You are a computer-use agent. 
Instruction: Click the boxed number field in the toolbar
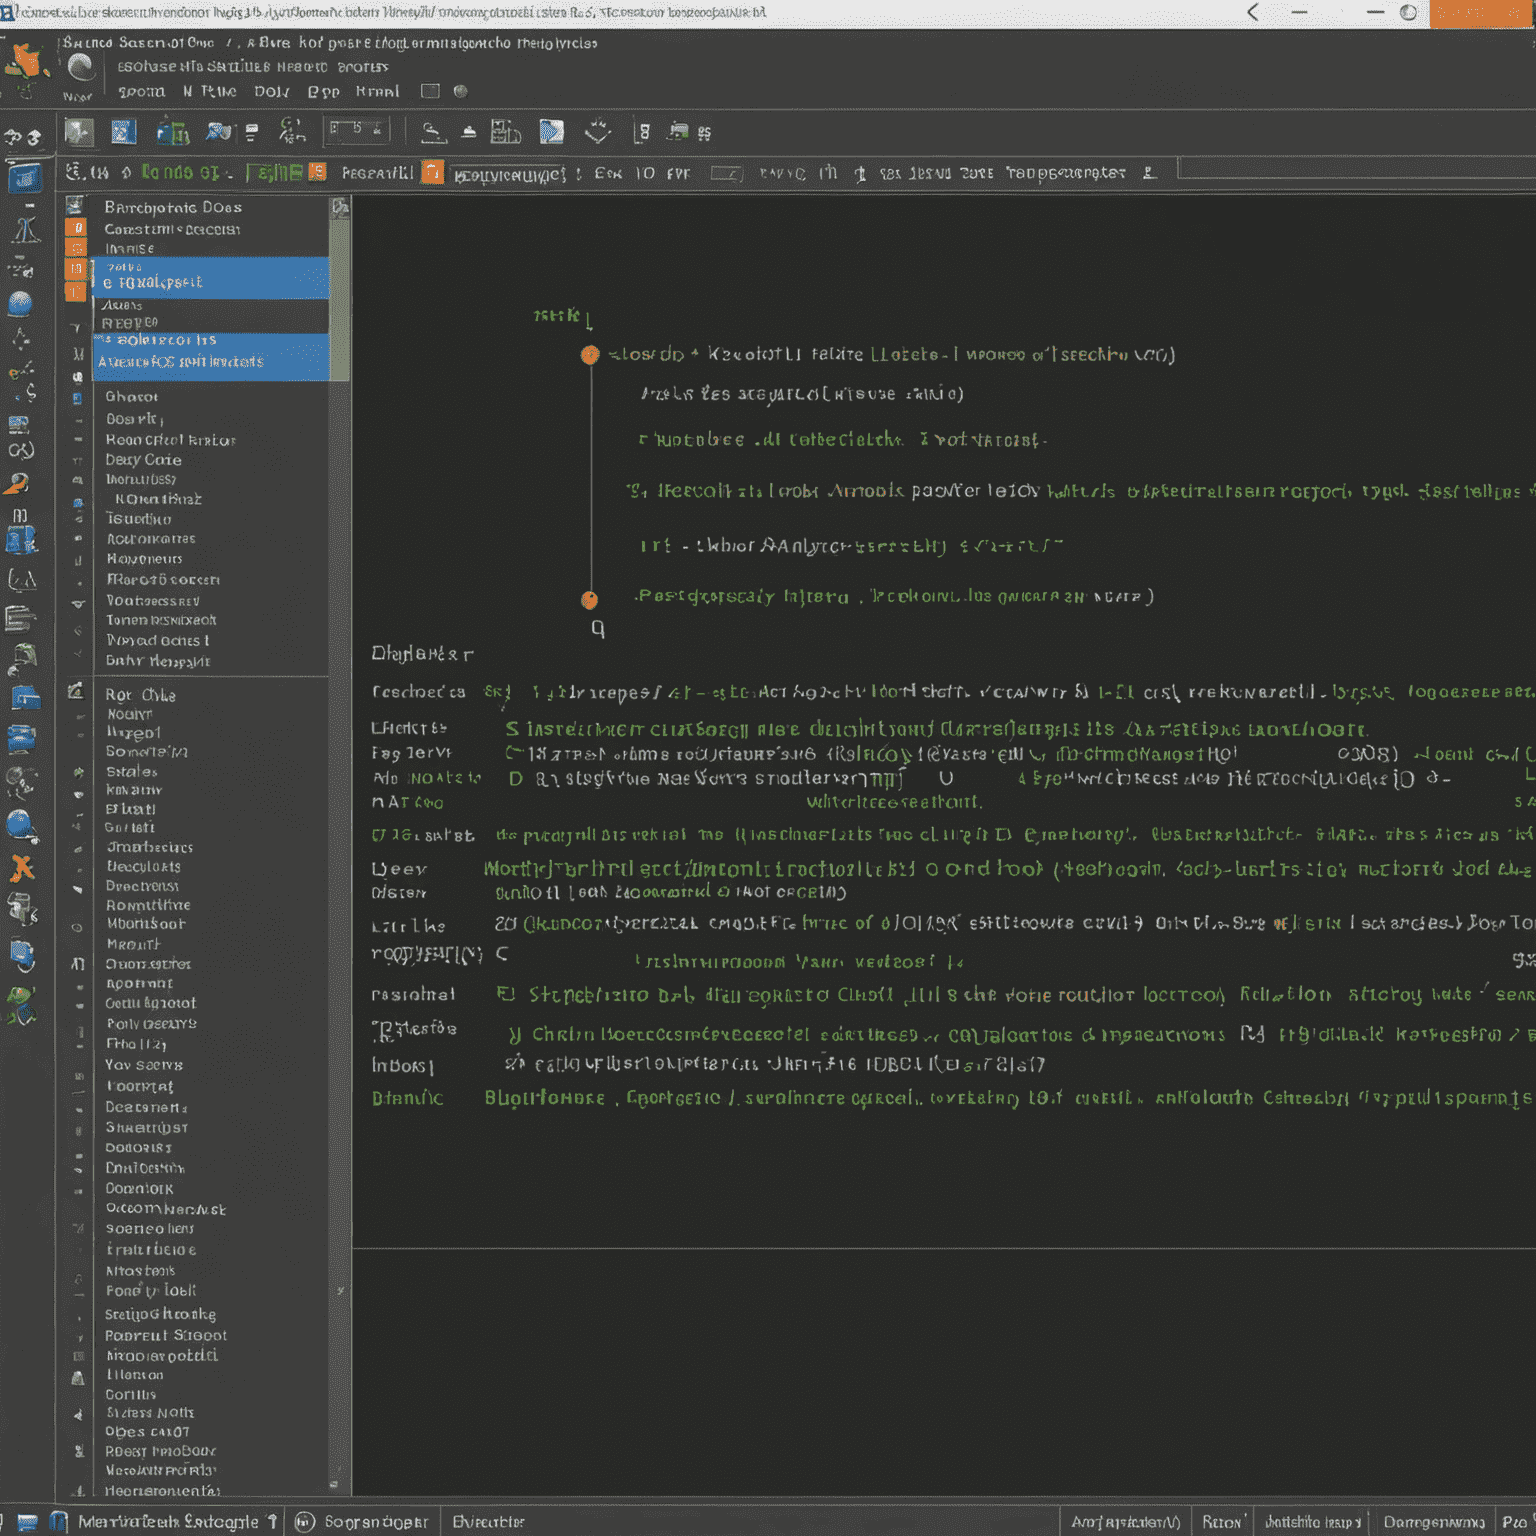pos(356,130)
